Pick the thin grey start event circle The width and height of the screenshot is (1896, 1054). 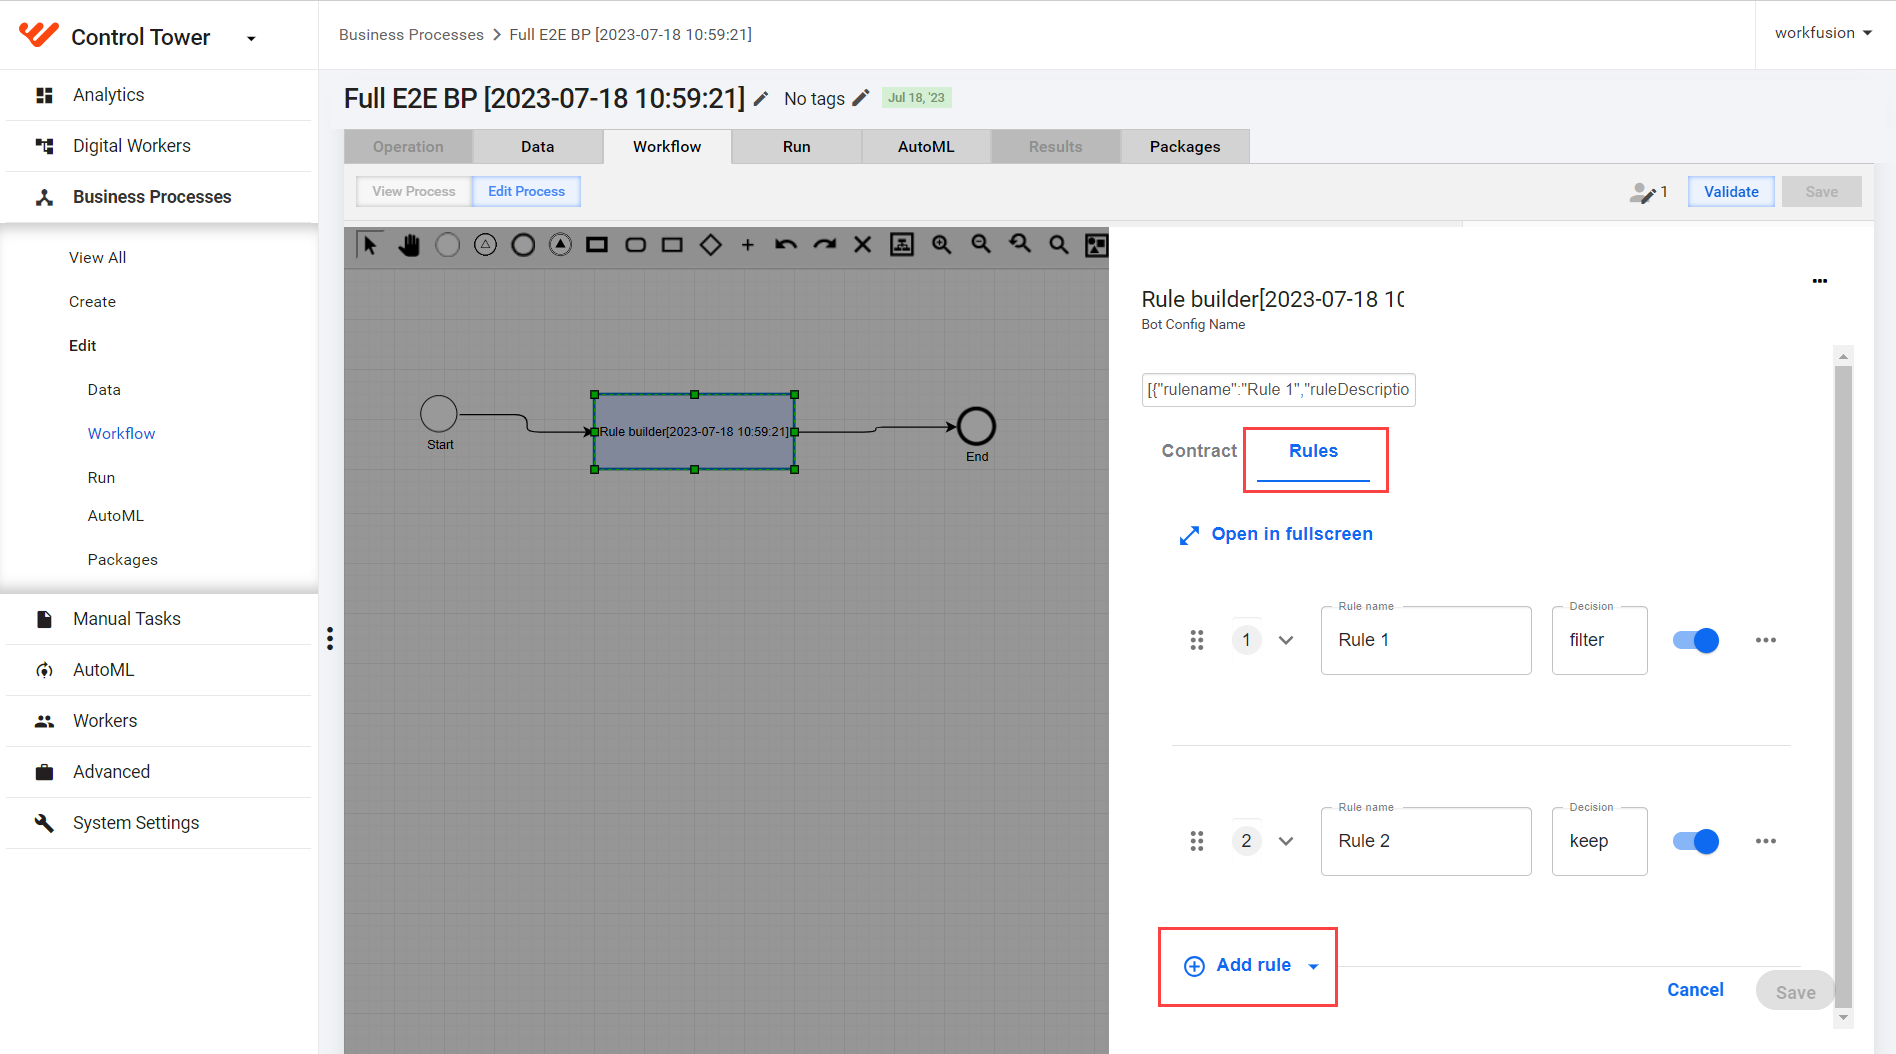[x=447, y=245]
